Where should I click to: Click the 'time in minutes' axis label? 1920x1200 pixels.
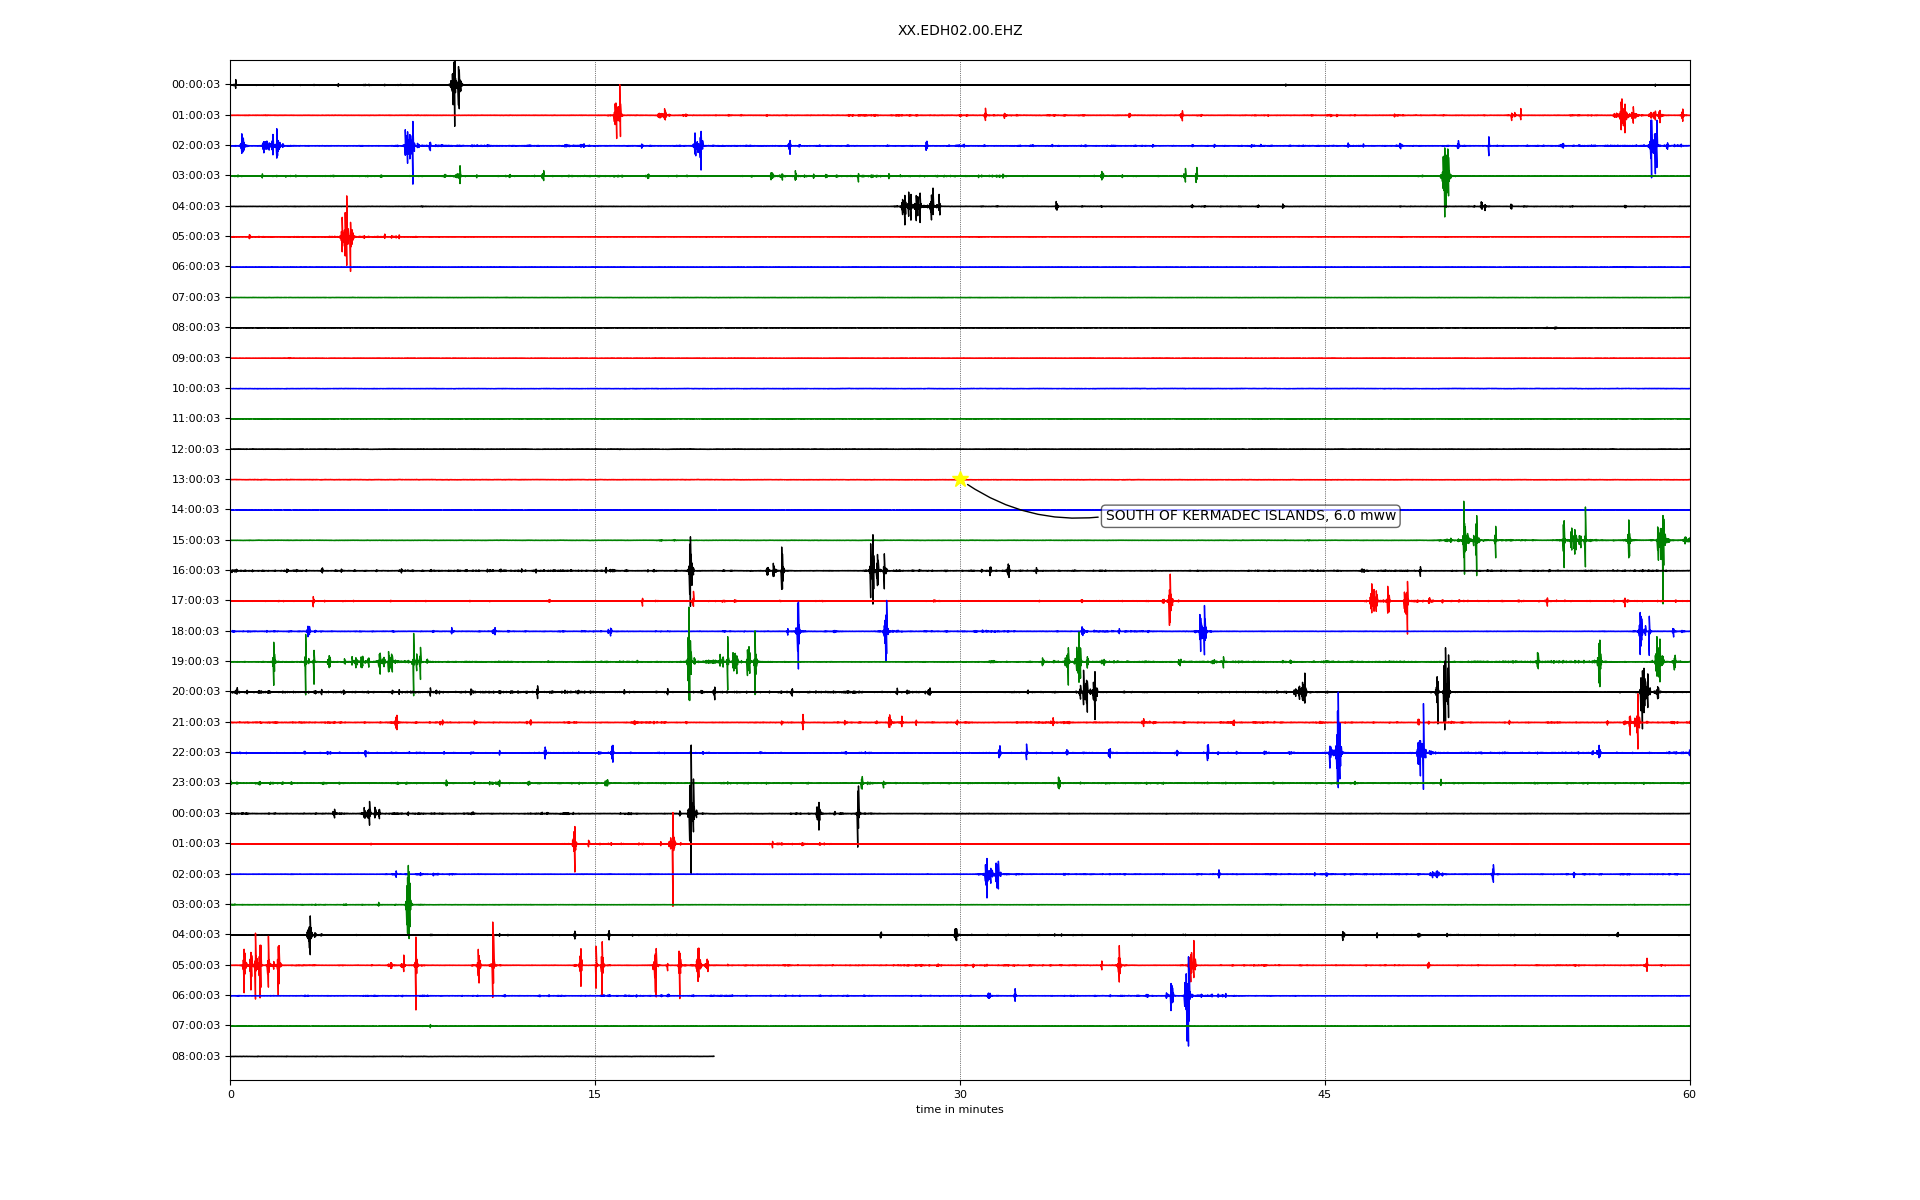point(959,1110)
